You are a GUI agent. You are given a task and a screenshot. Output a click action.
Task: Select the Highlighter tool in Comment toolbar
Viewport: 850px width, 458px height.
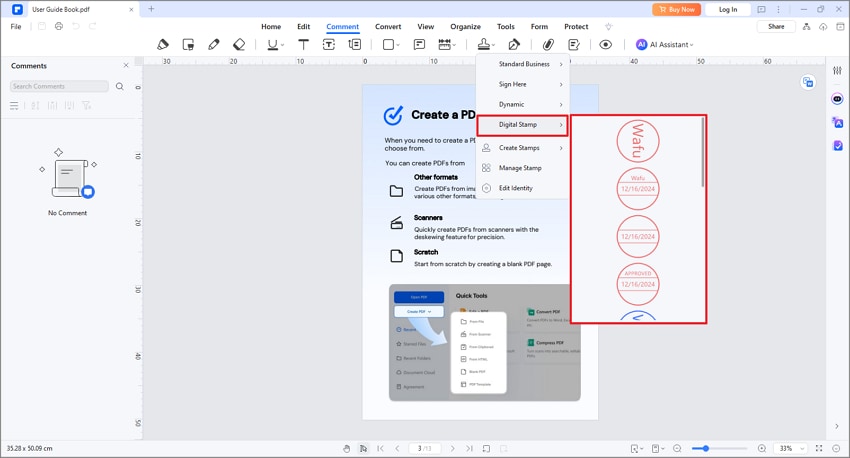click(163, 44)
